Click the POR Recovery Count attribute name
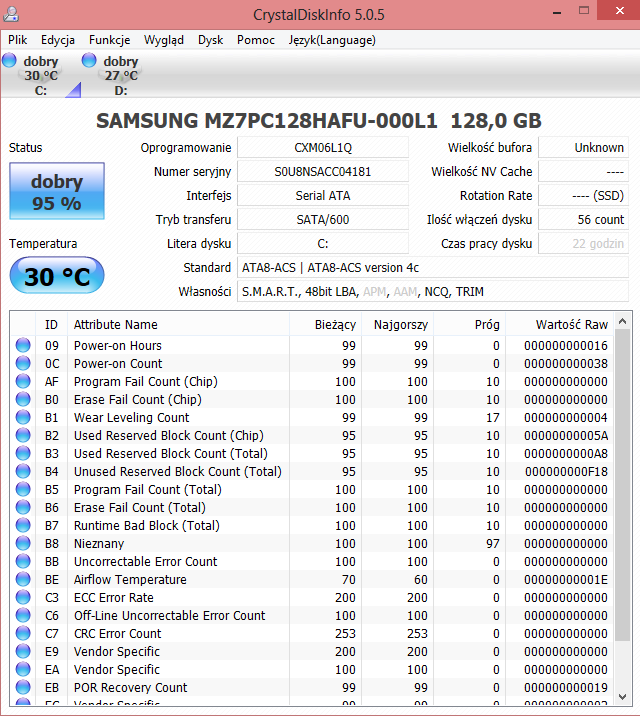The height and width of the screenshot is (716, 640). [131, 687]
